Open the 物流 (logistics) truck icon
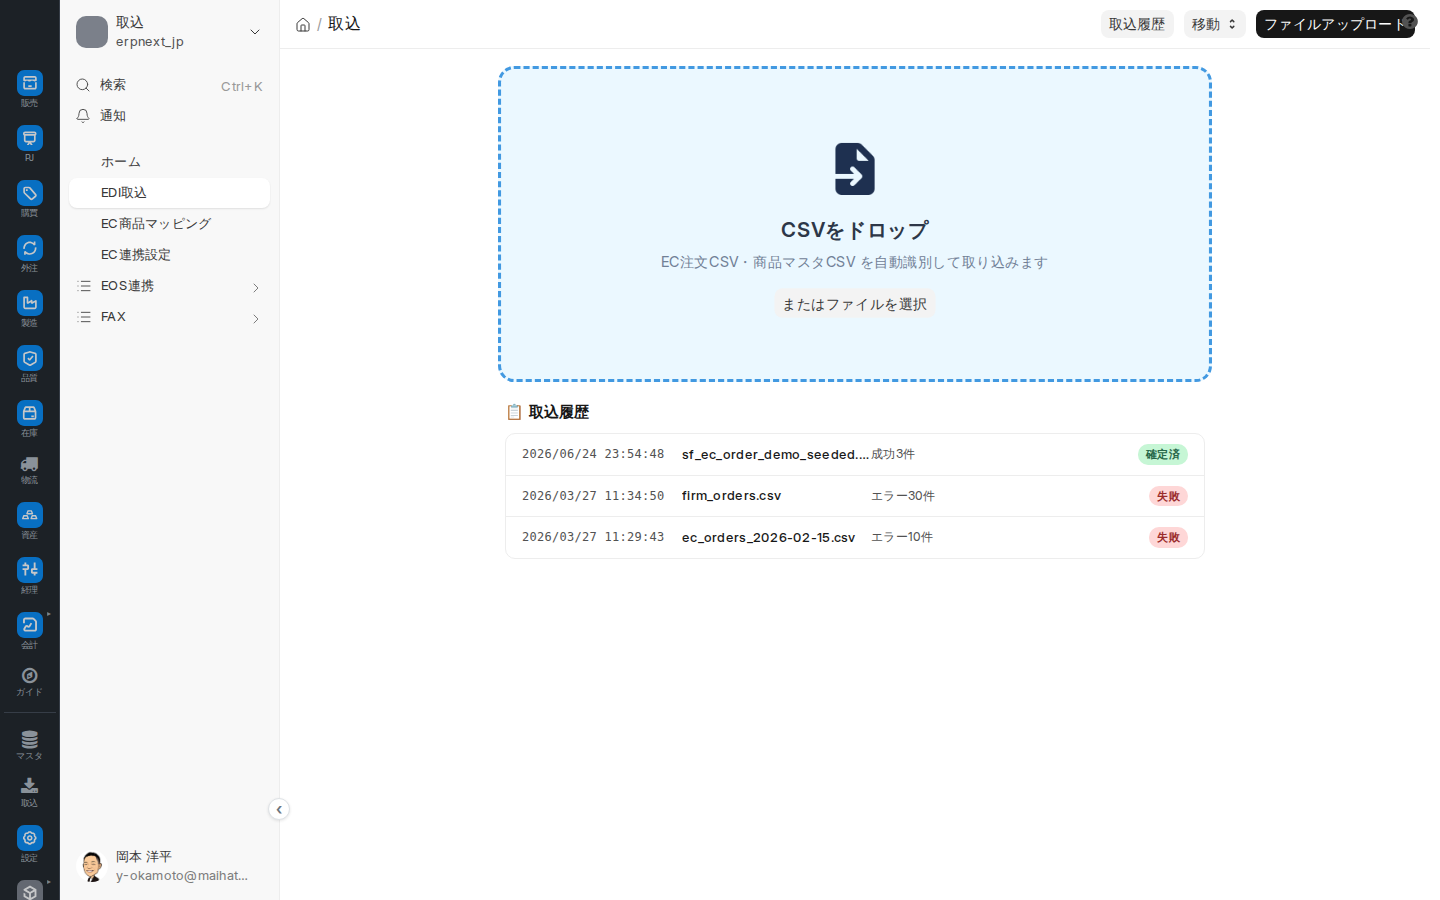 (30, 464)
